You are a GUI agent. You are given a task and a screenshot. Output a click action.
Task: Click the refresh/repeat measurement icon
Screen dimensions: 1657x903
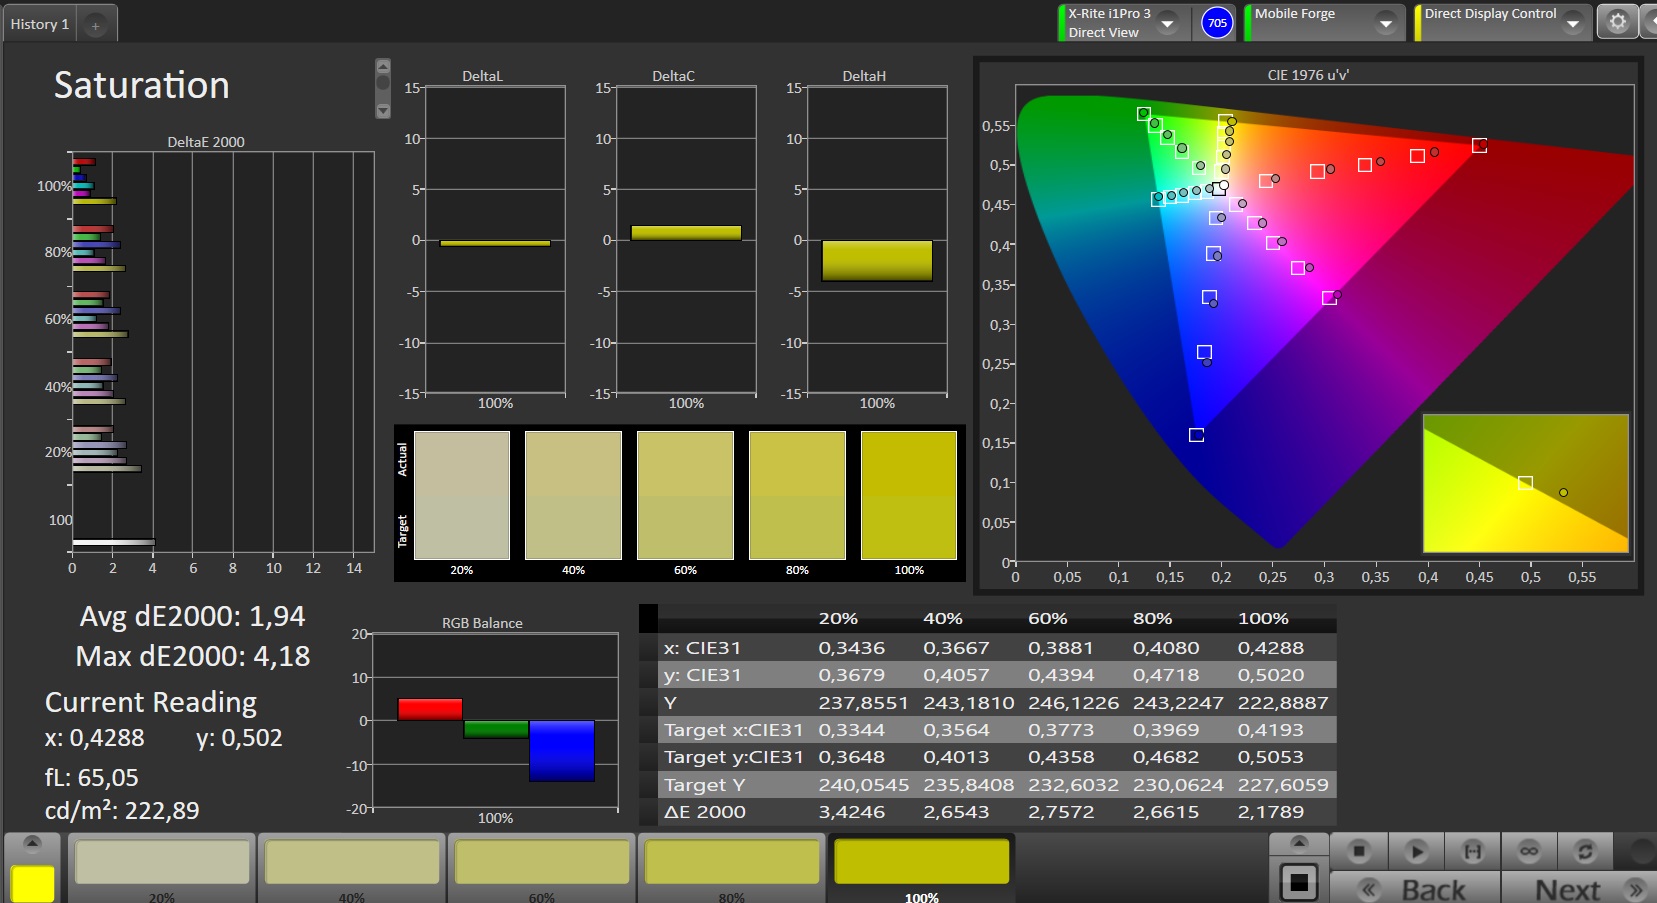pos(1584,851)
